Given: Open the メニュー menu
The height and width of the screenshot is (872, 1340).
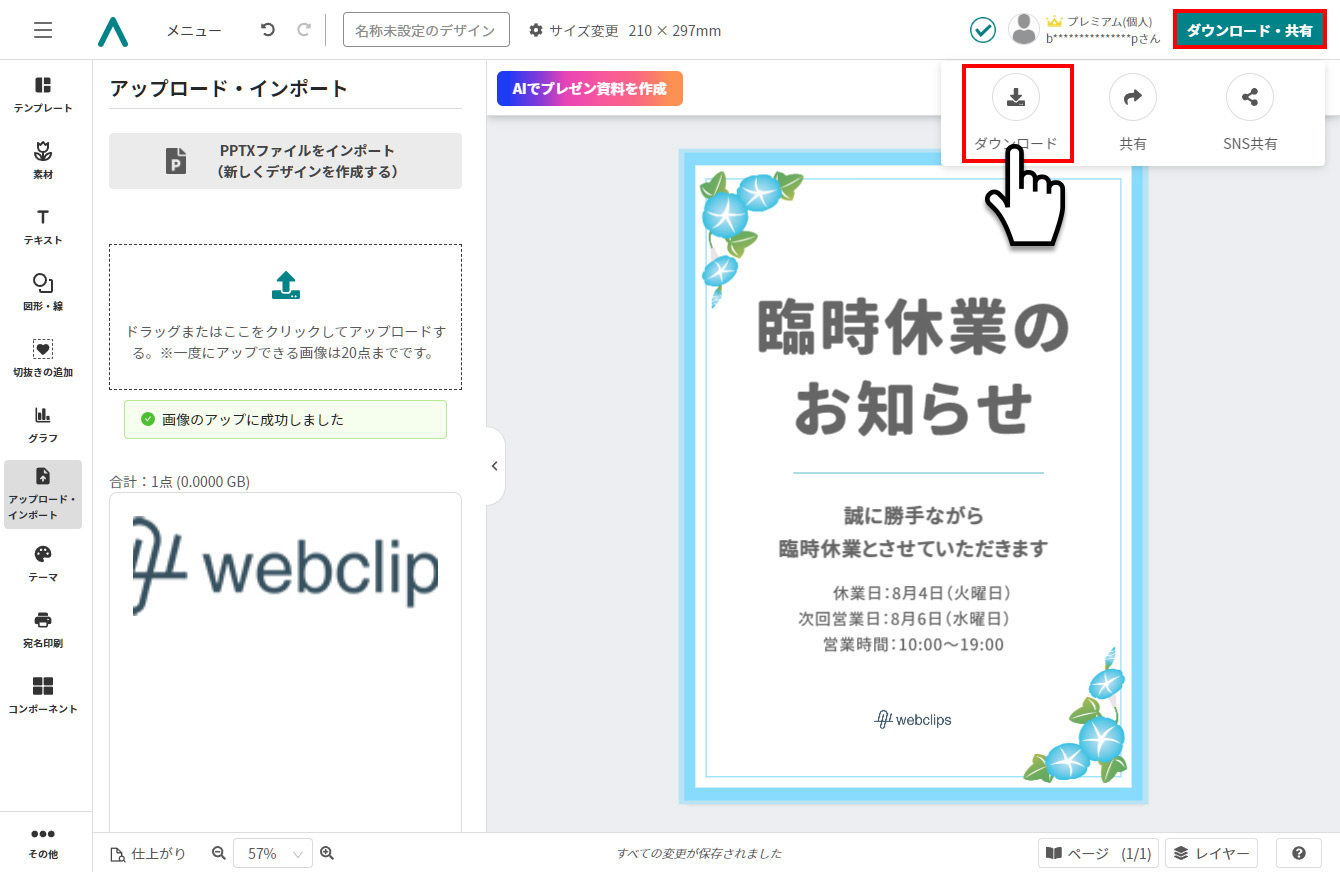Looking at the screenshot, I should (194, 31).
